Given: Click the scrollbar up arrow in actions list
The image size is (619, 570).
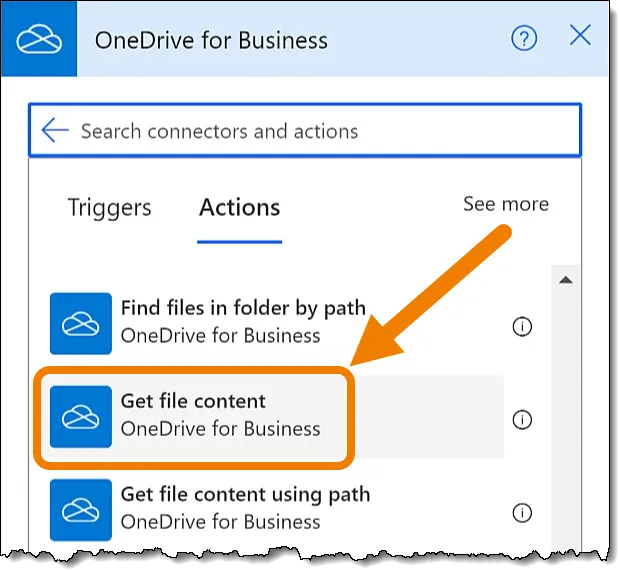Looking at the screenshot, I should [x=565, y=281].
